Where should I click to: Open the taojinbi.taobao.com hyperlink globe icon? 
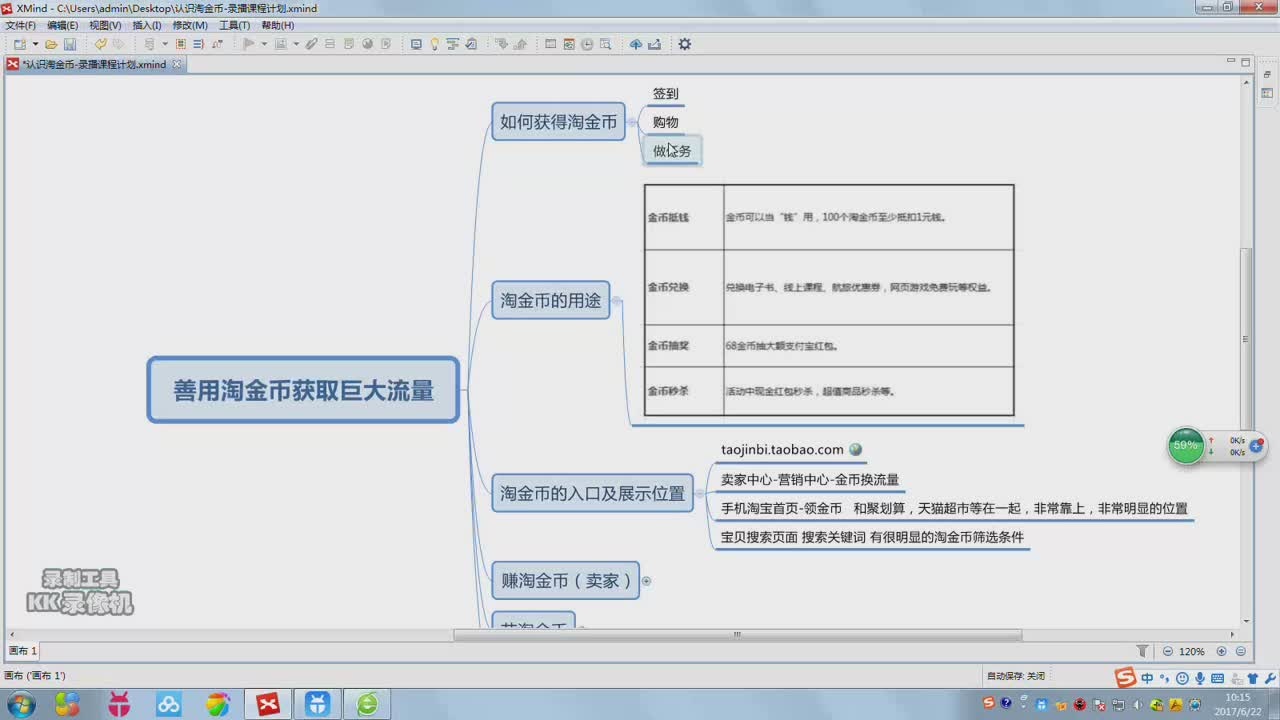pyautogui.click(x=855, y=450)
